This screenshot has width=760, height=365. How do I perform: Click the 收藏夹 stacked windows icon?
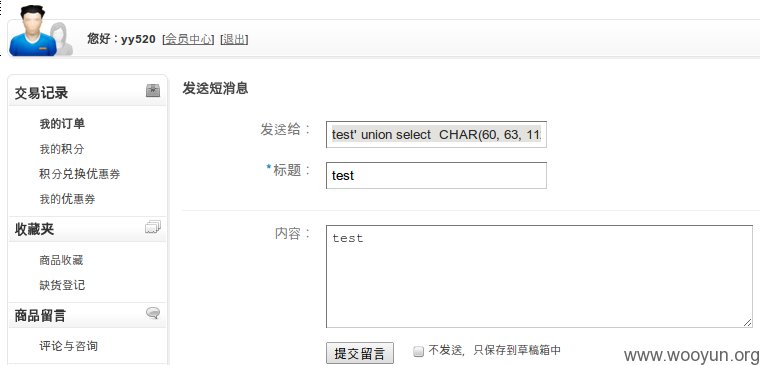tap(153, 227)
